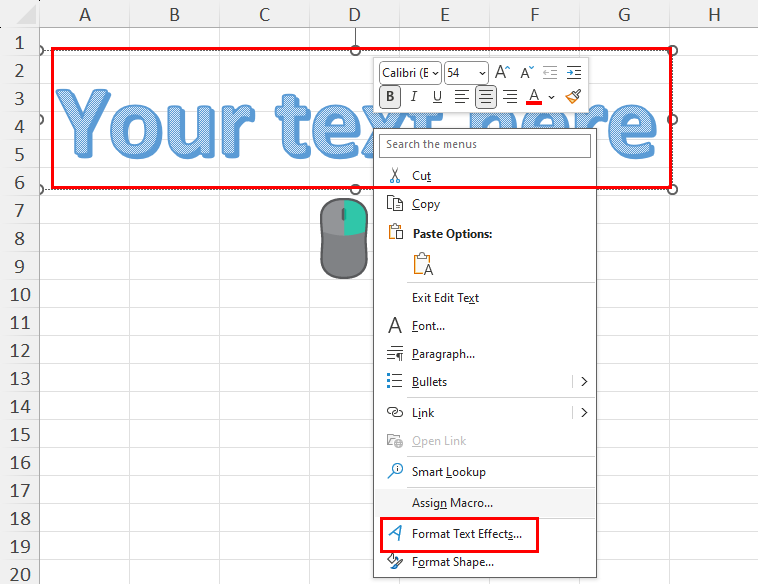
Task: Open the Paragraph... dialog entry
Action: pos(485,354)
